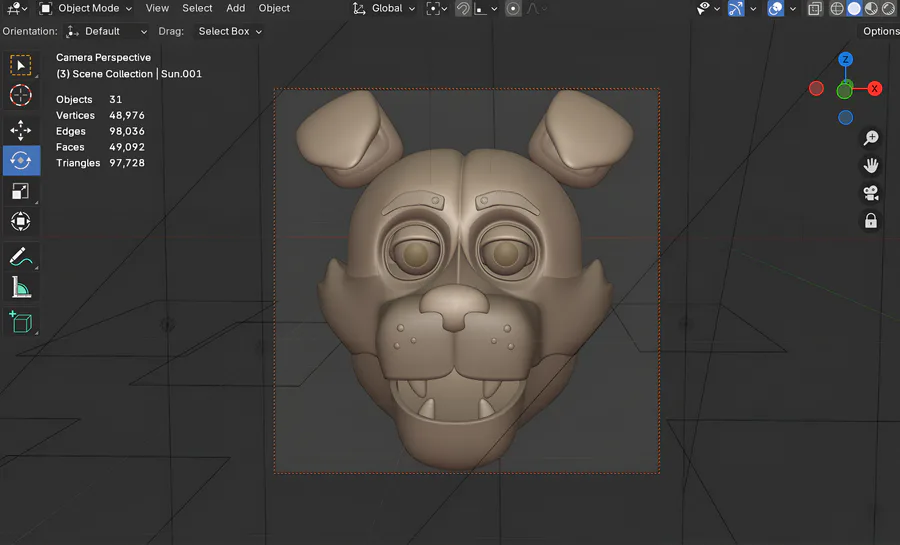Toggle proportional editing
Screen dimensions: 900x545
coord(513,8)
